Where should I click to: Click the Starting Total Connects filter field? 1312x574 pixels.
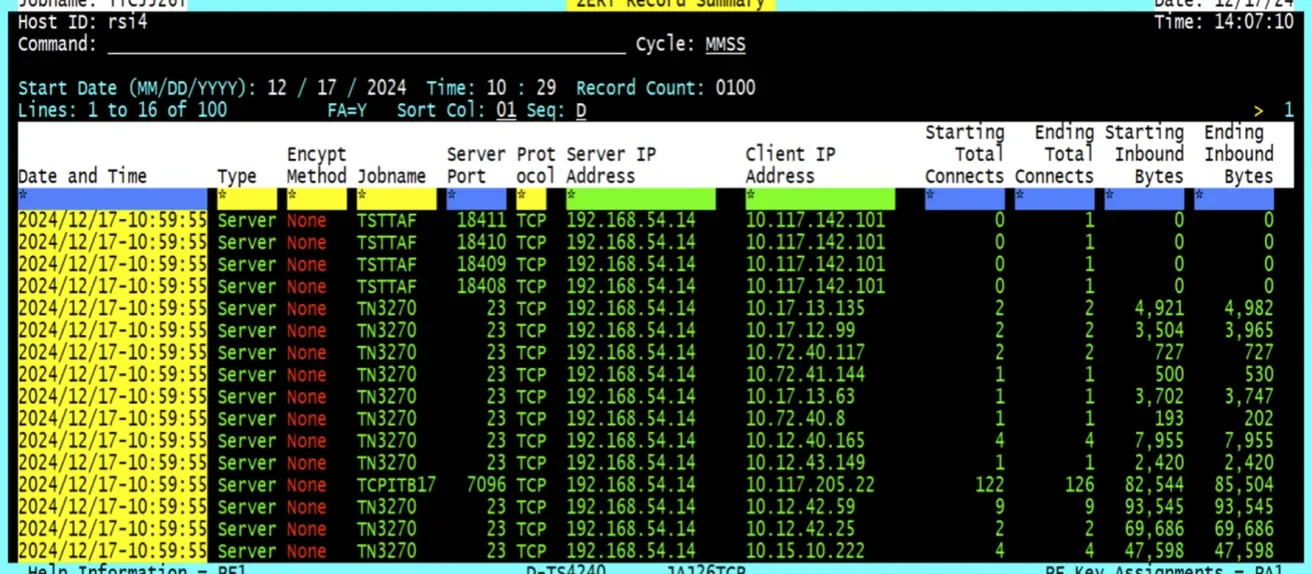click(x=965, y=198)
